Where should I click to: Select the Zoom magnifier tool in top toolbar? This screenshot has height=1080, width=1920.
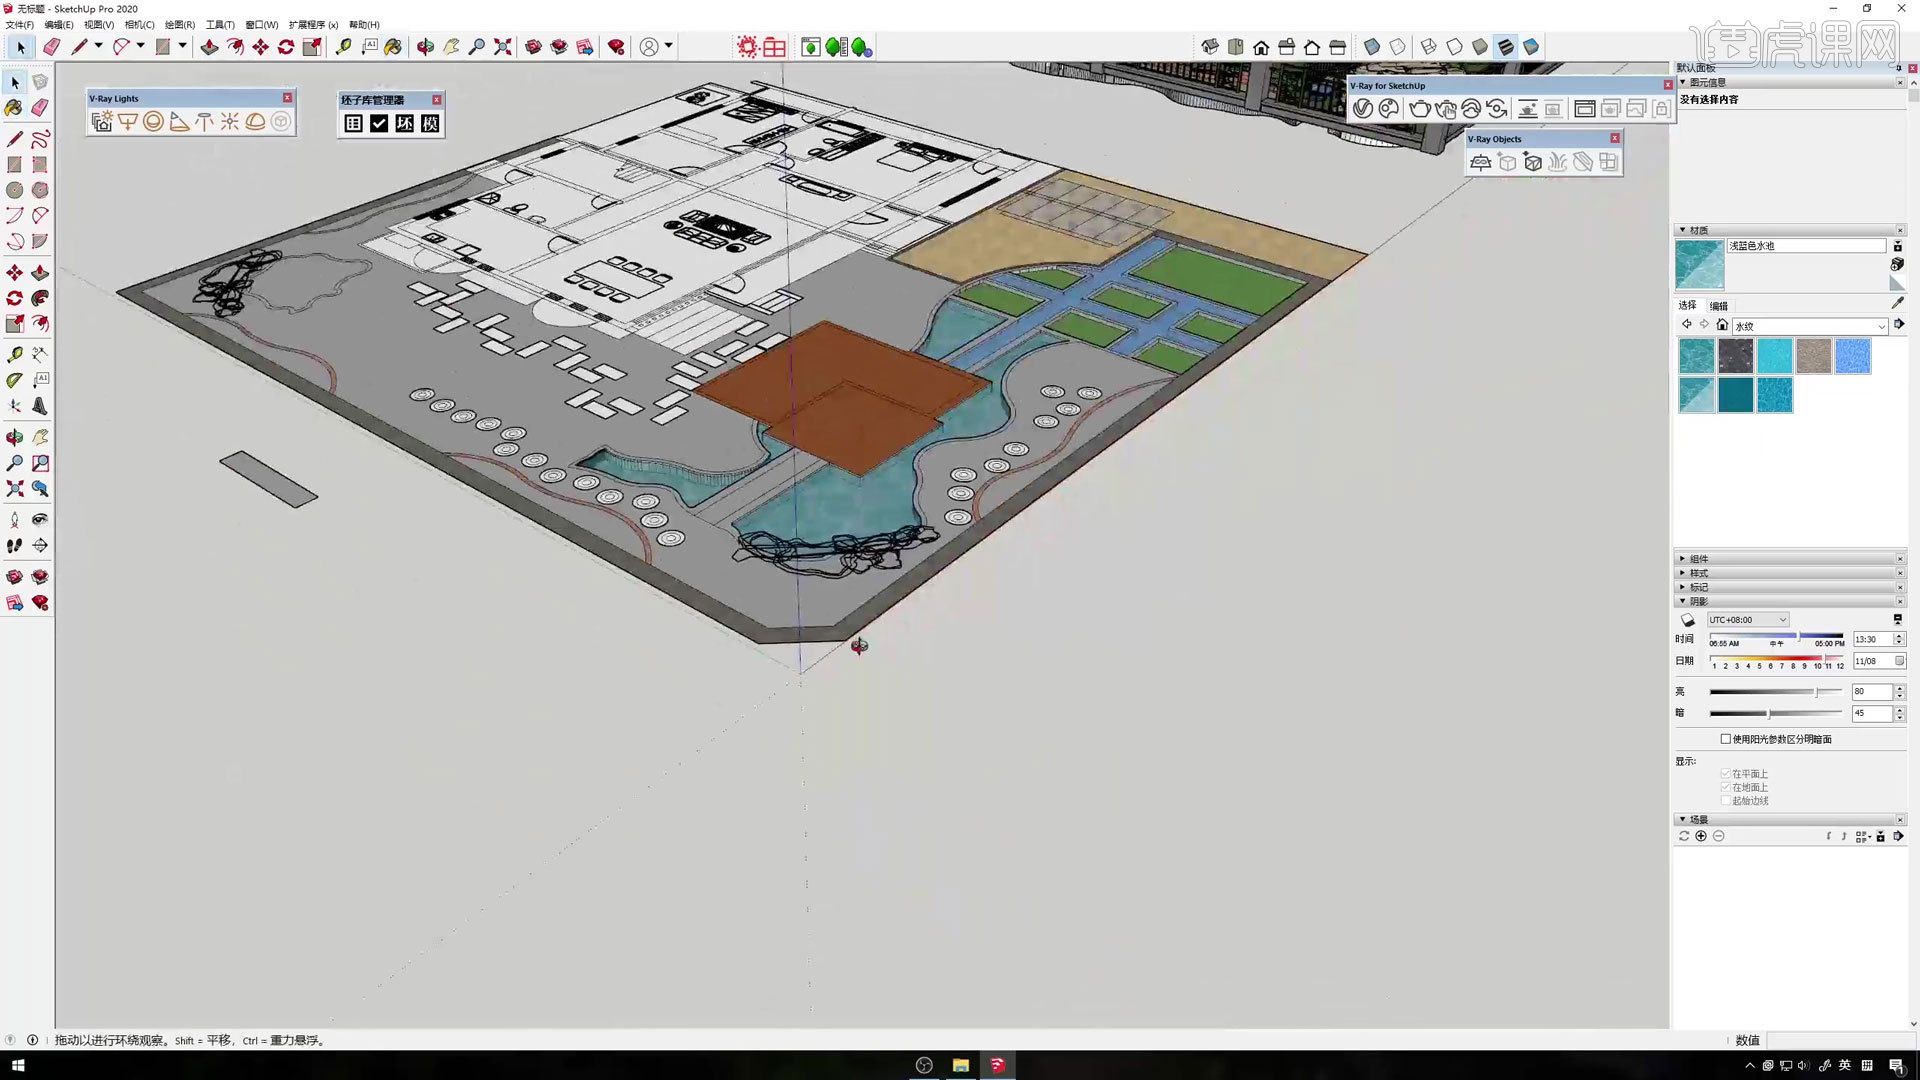pyautogui.click(x=477, y=47)
